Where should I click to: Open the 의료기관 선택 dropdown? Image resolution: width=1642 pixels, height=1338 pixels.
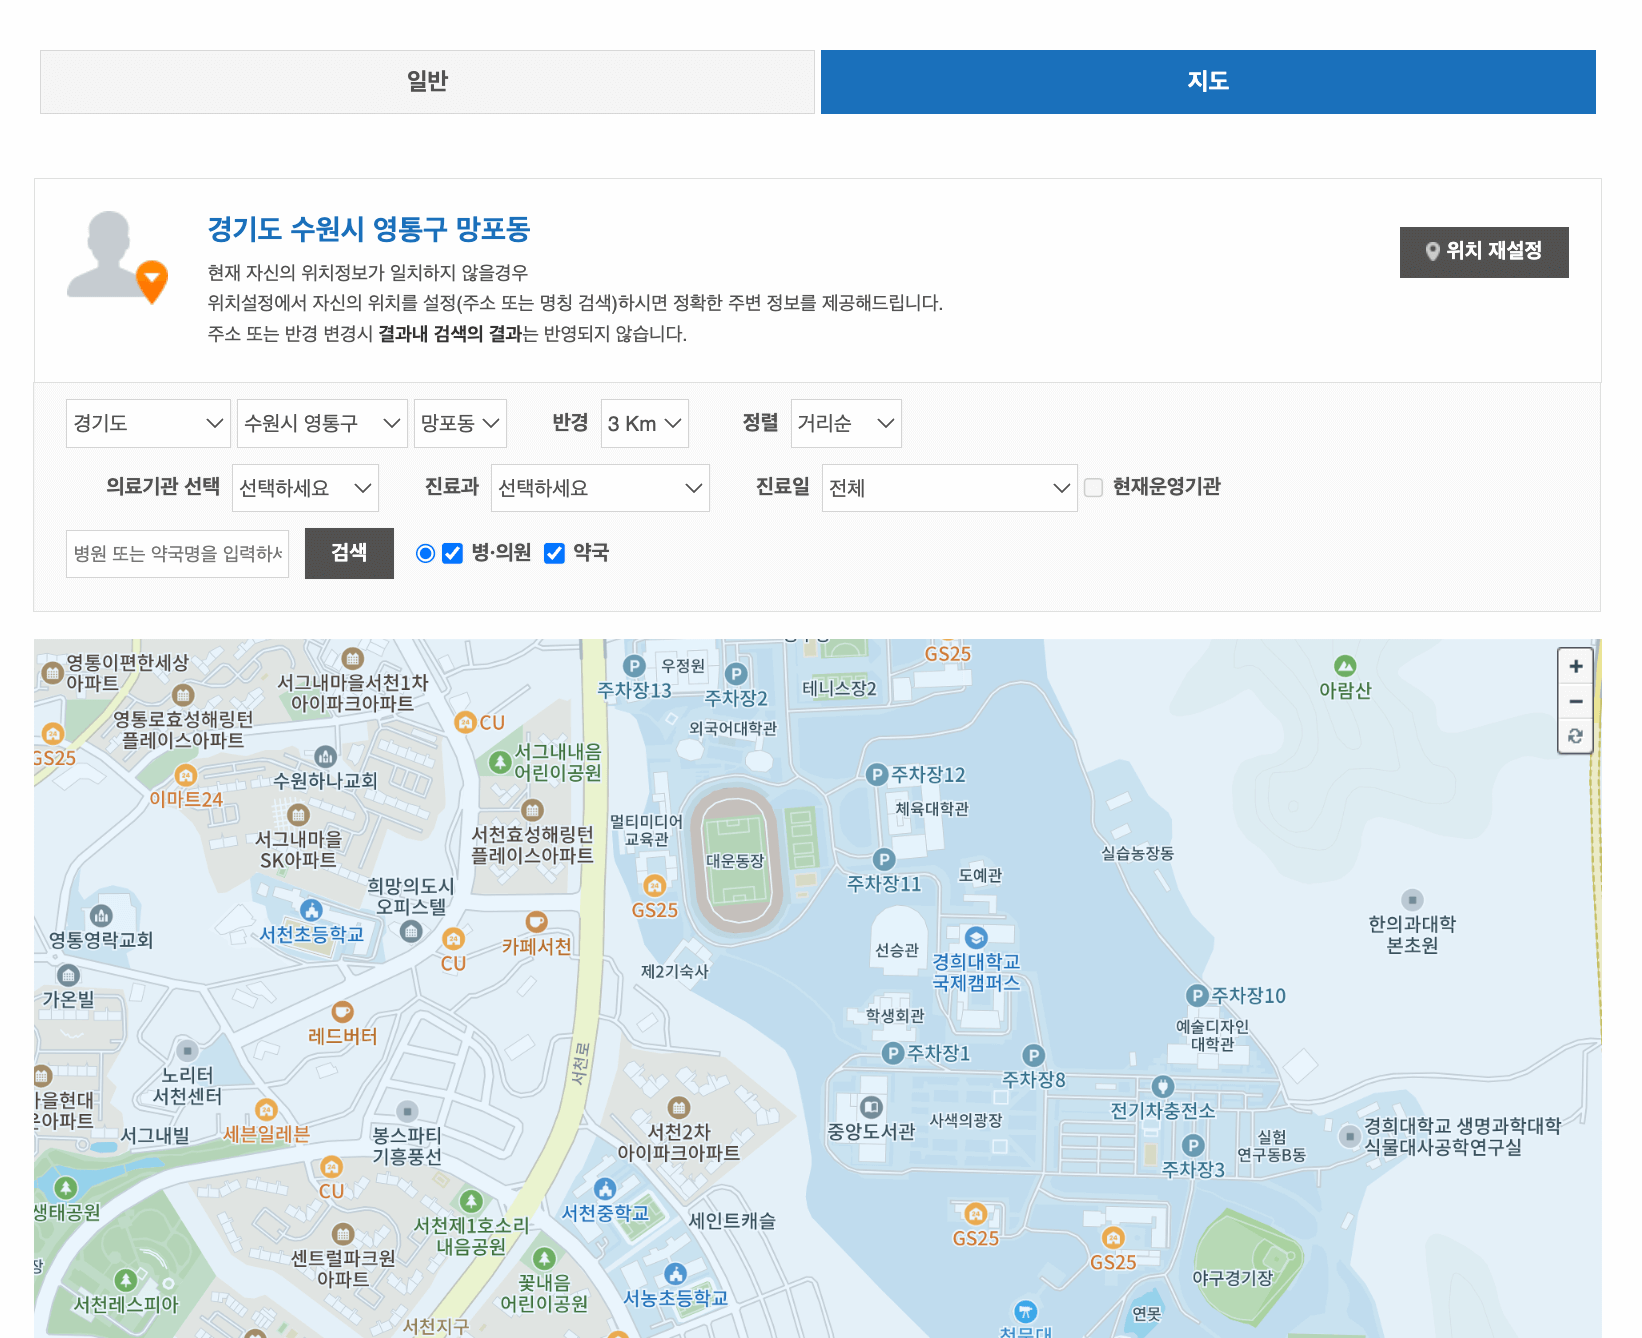coord(305,487)
